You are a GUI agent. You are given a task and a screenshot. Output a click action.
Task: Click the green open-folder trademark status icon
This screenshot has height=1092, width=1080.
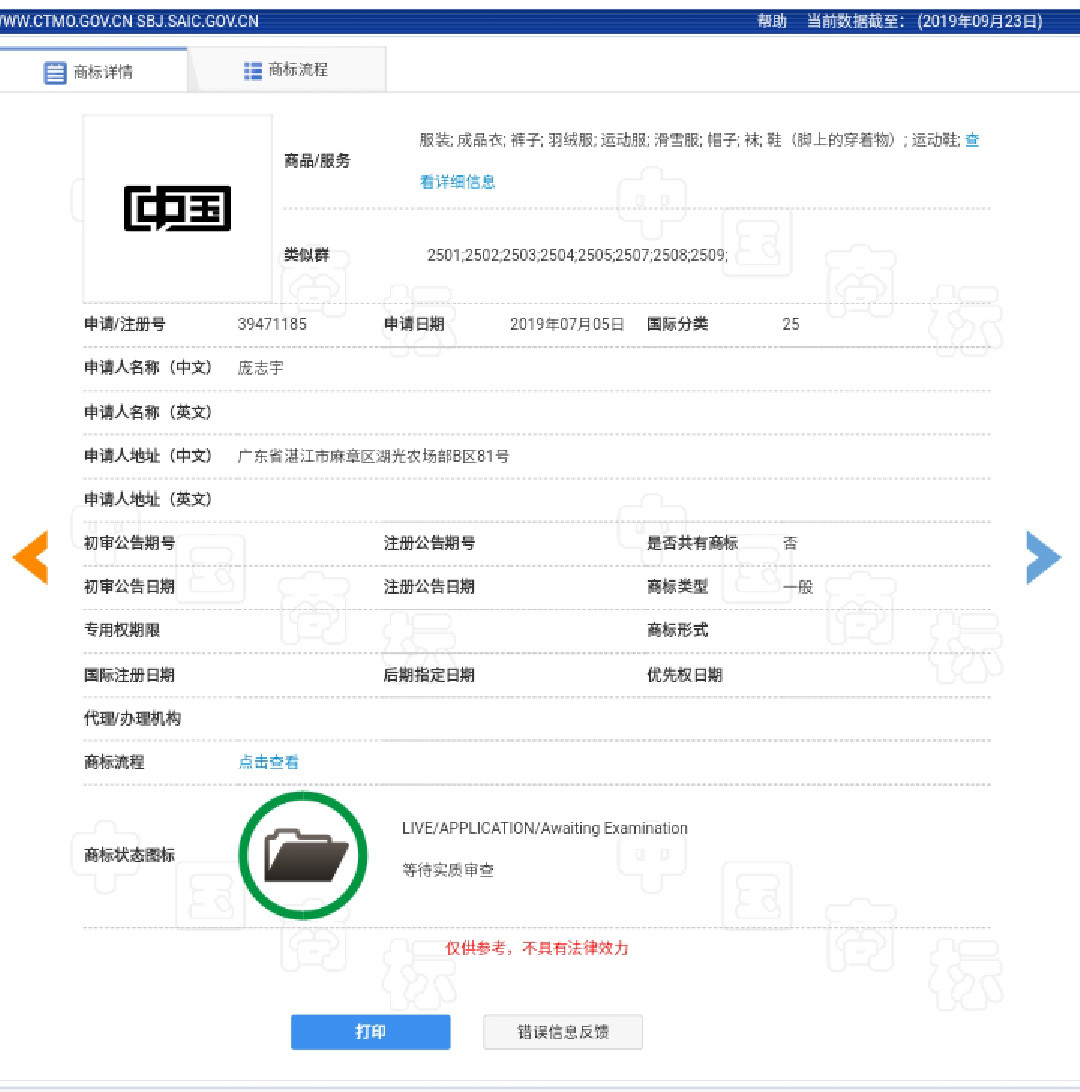[302, 855]
